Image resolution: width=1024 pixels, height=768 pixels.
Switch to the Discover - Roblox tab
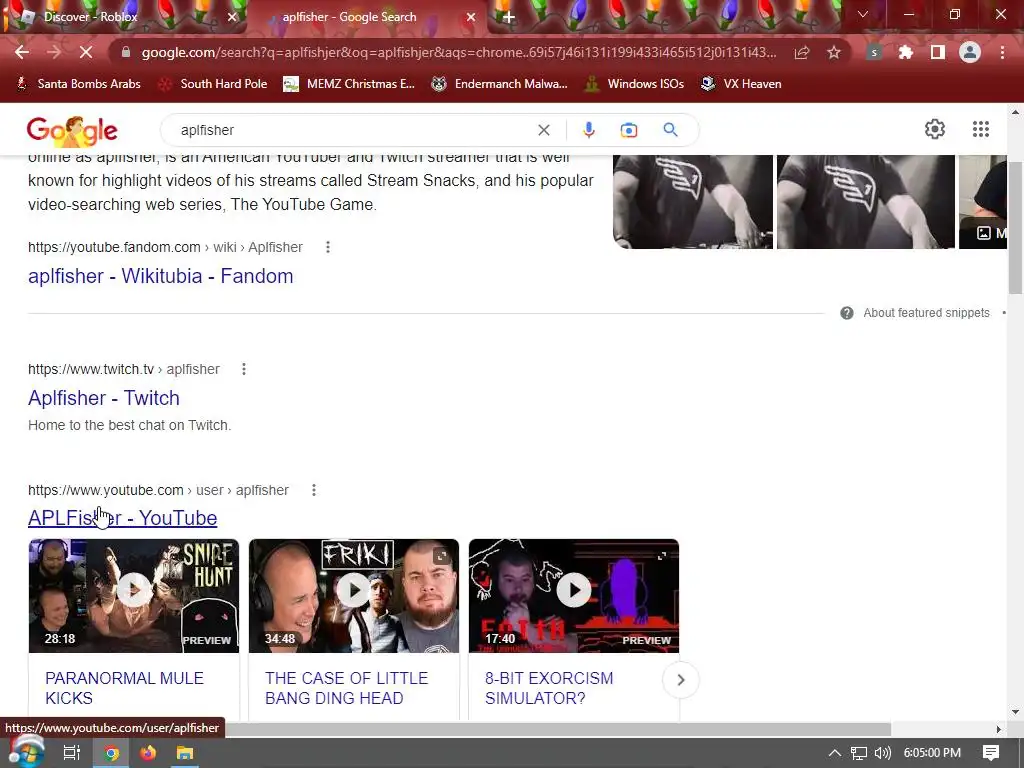124,17
